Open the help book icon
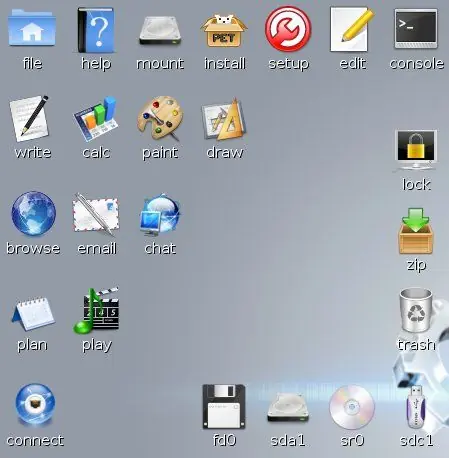Screen dimensions: 449x458 96,30
